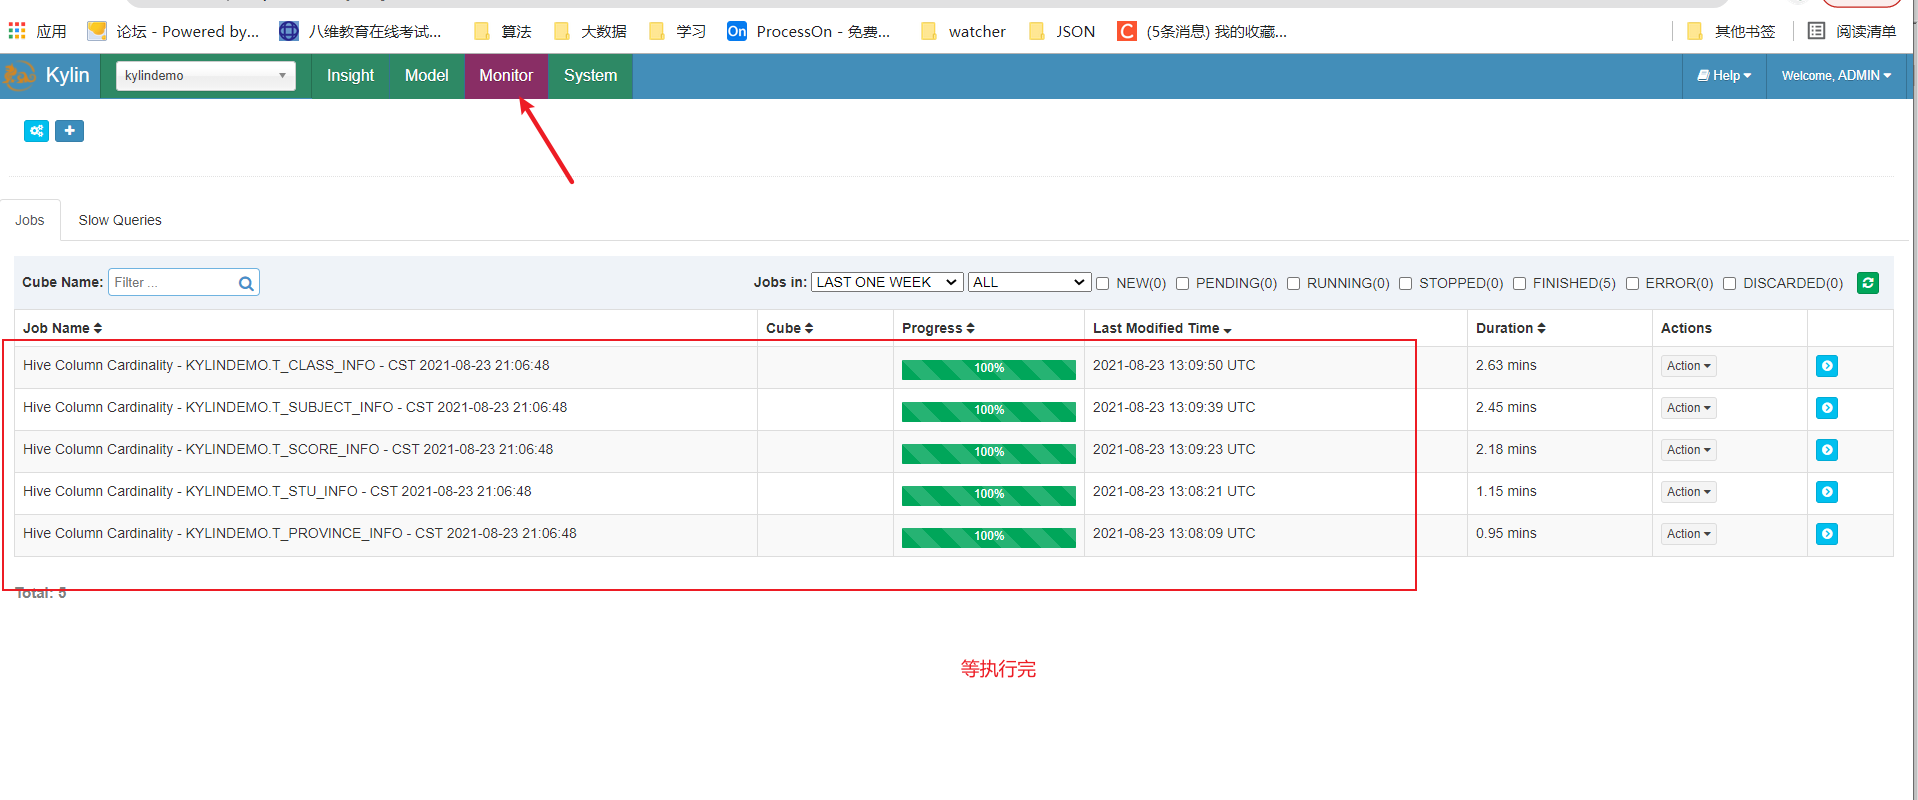The image size is (1918, 800).
Task: Toggle the RUNNING(0) status checkbox
Action: 1293,284
